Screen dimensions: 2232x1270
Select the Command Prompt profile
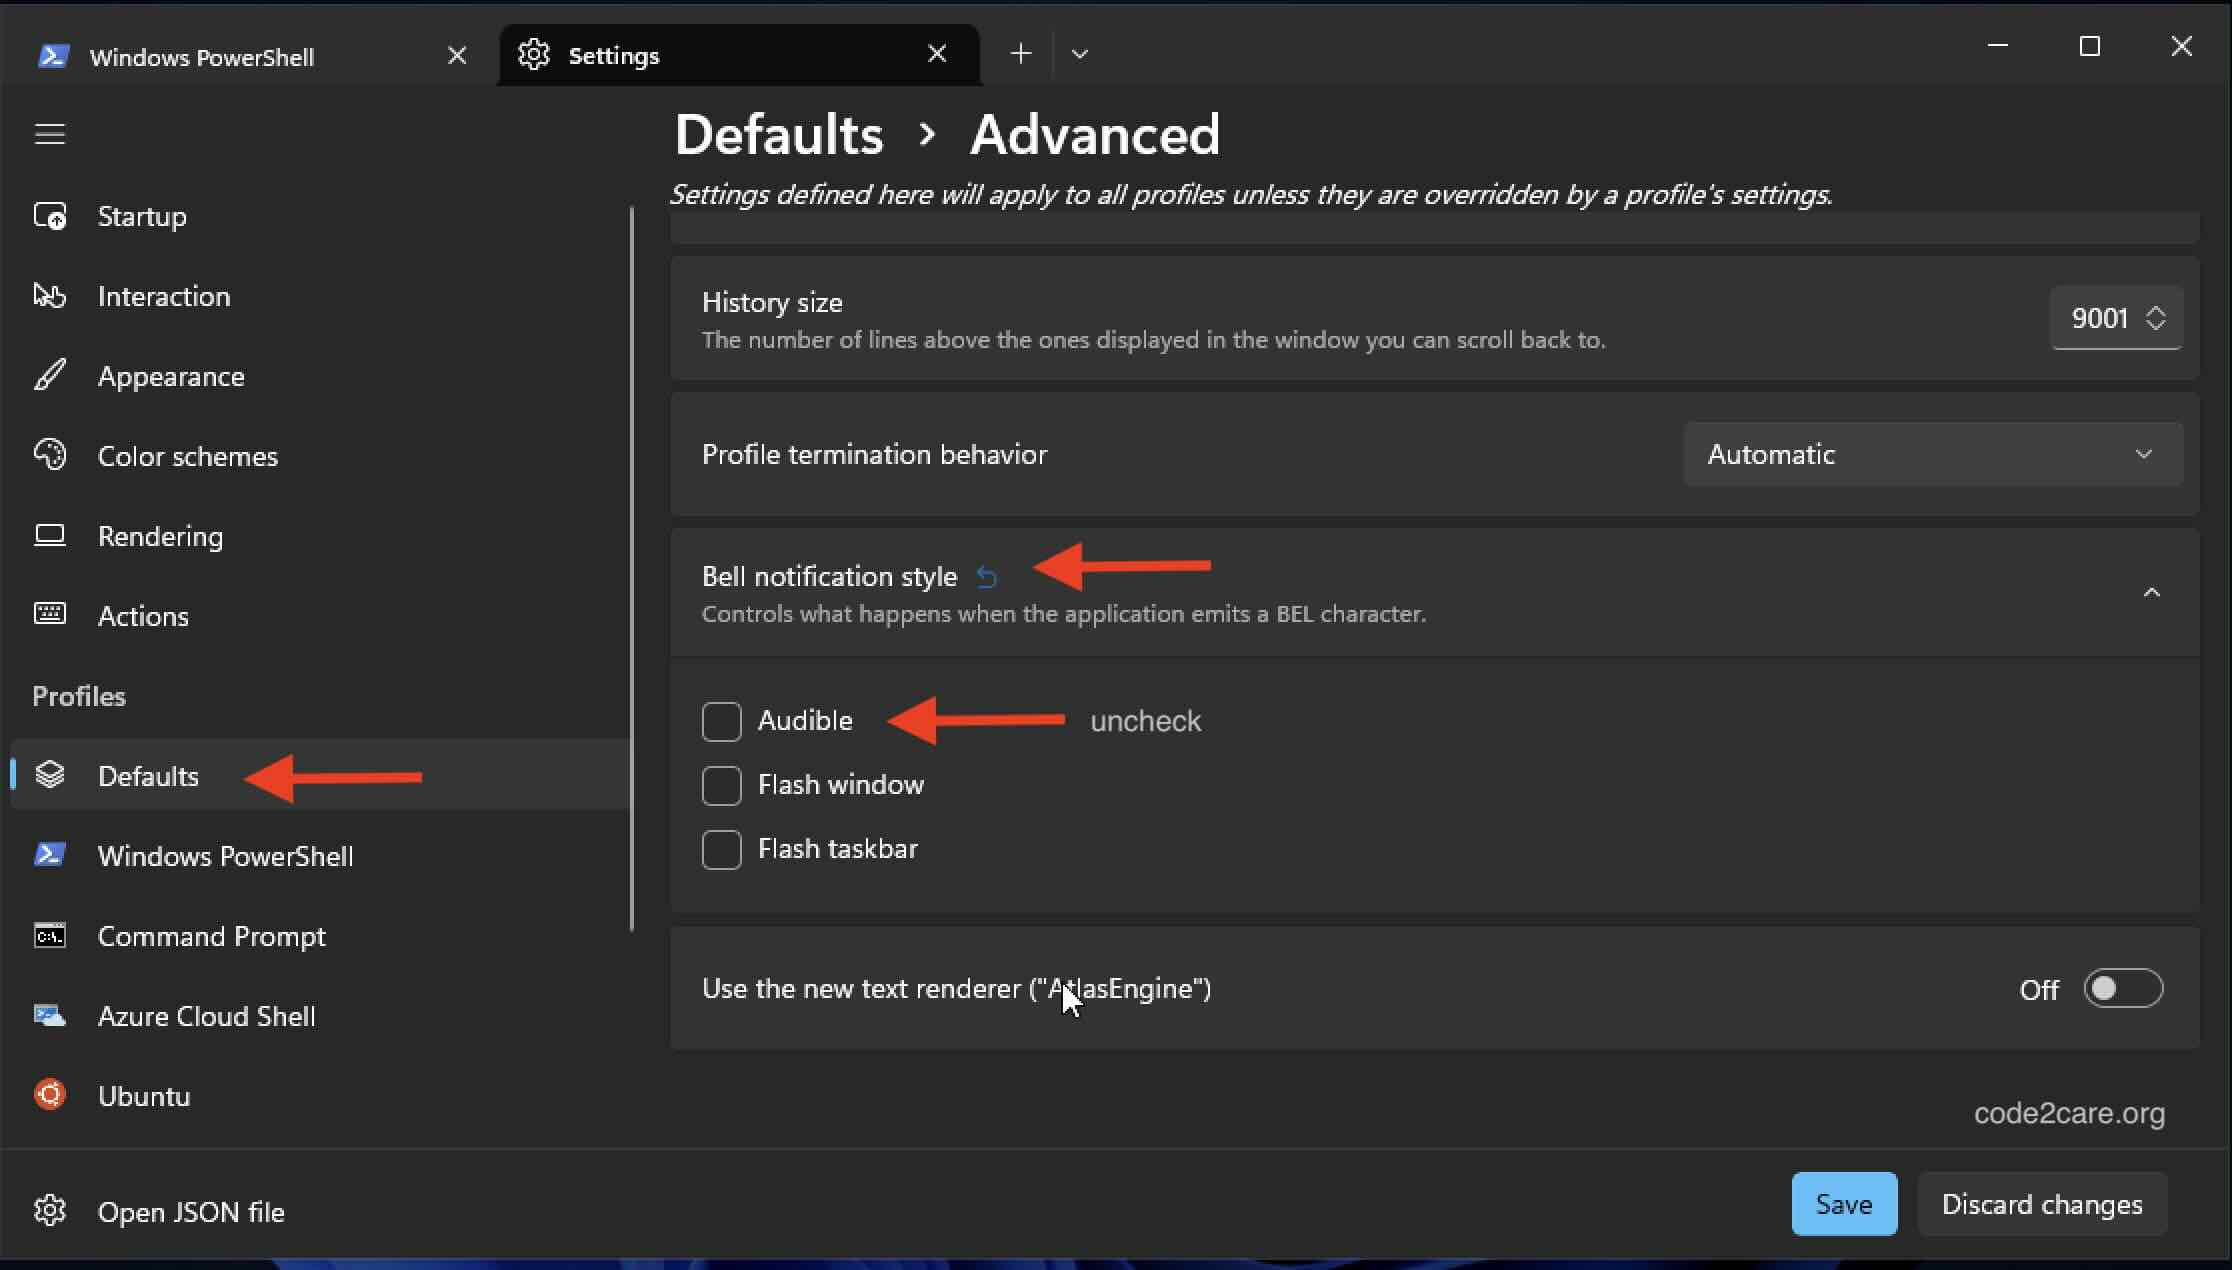pos(211,936)
